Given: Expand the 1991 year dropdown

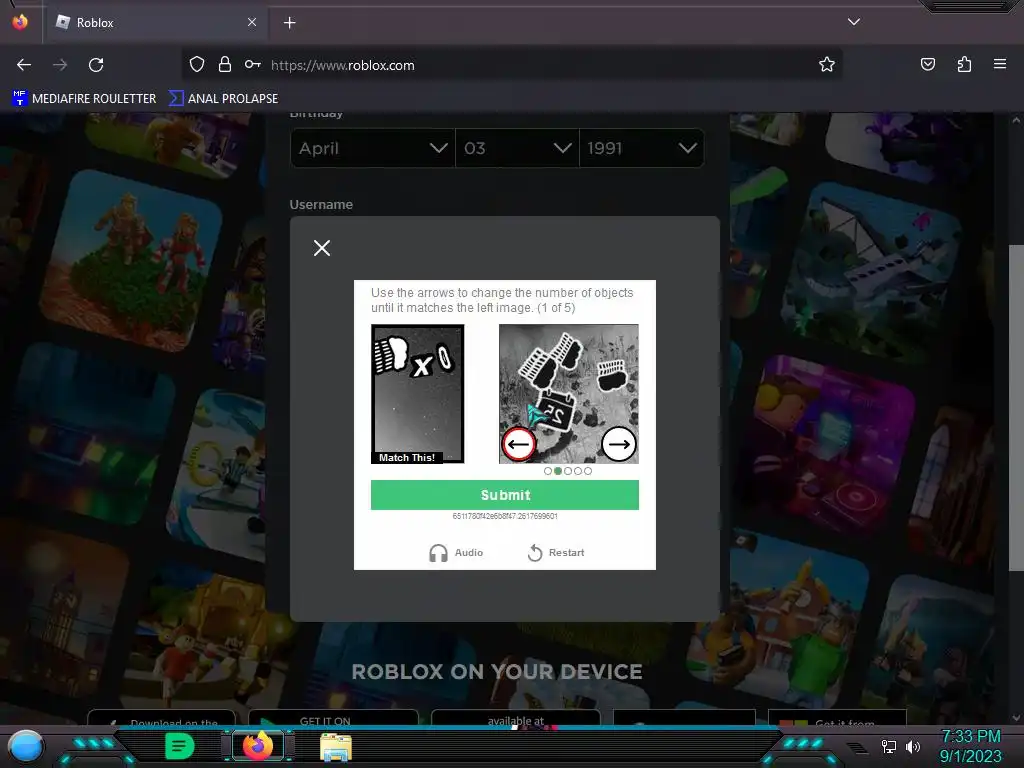Looking at the screenshot, I should (x=641, y=148).
